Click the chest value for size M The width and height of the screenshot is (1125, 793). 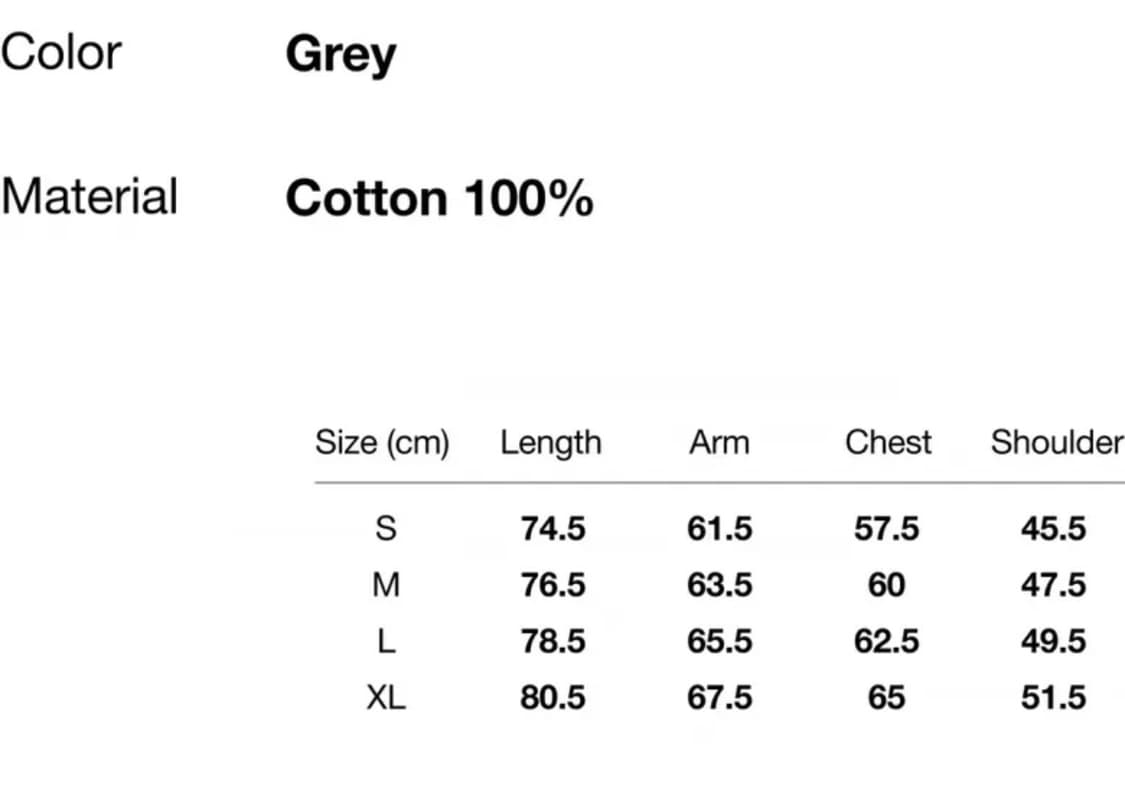(886, 584)
